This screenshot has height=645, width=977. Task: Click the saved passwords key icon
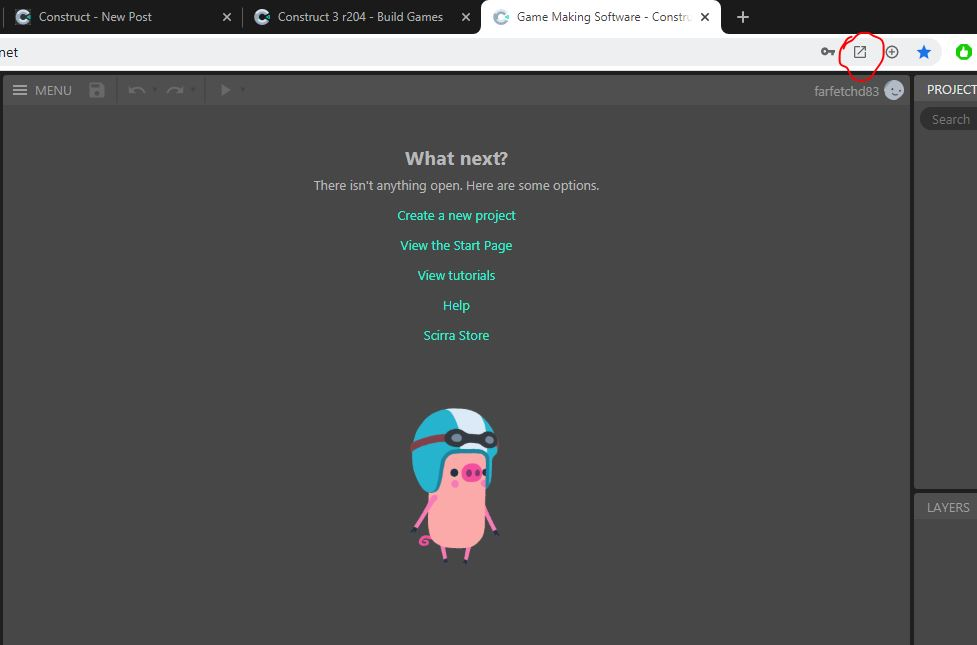[x=827, y=52]
